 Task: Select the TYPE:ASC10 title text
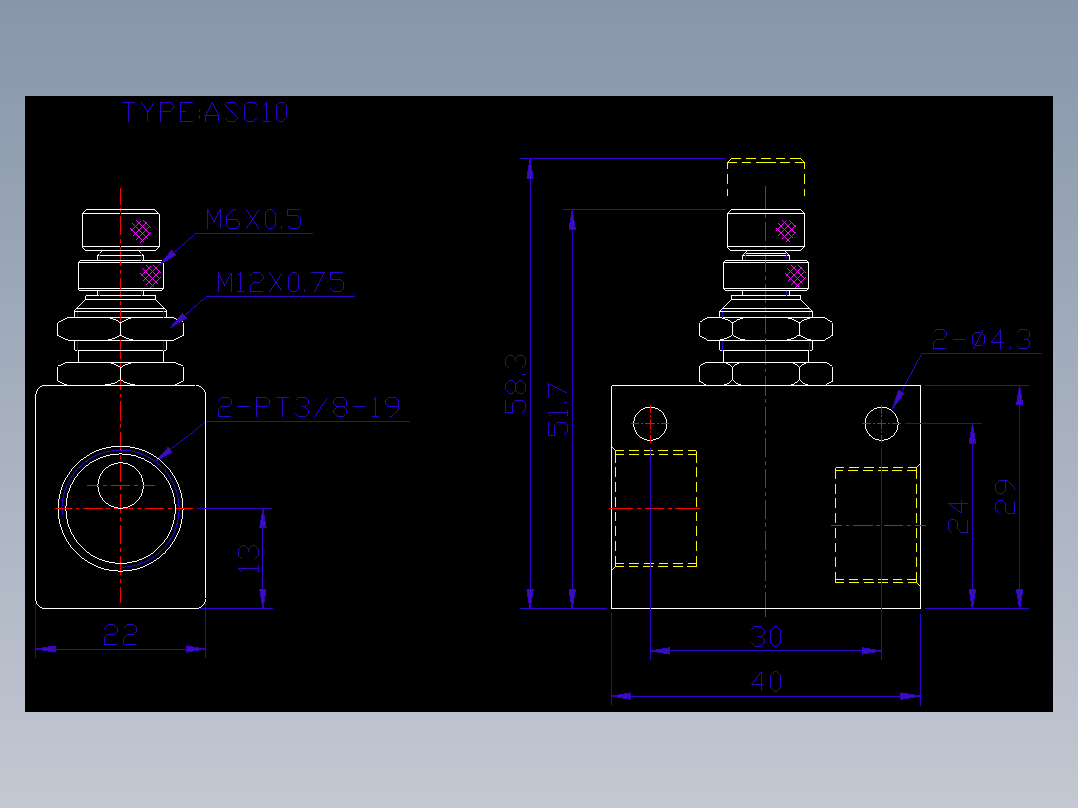tap(205, 112)
